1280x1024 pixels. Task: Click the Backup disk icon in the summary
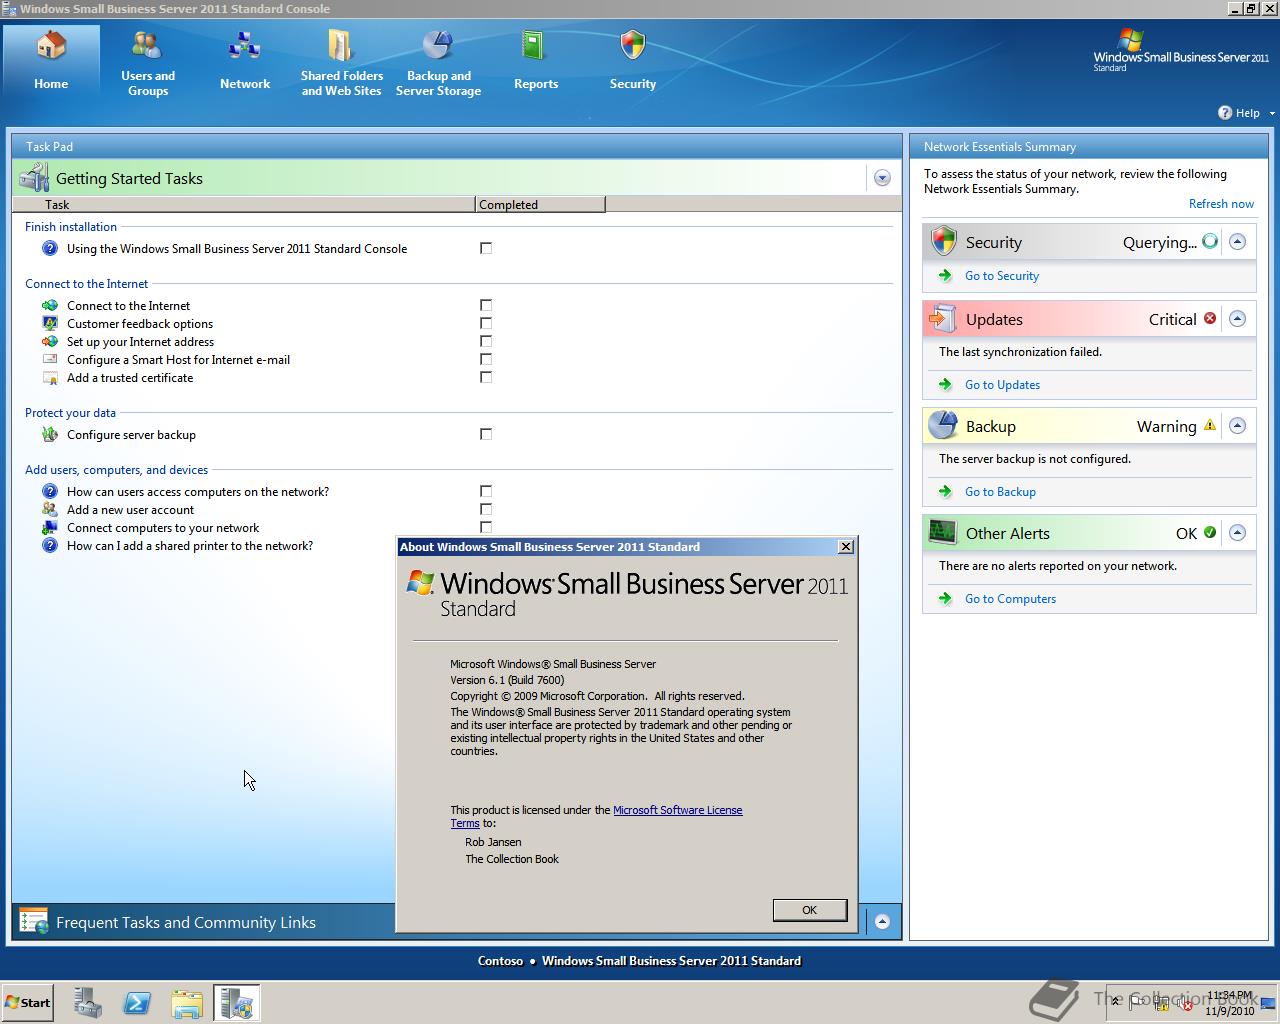pos(943,426)
